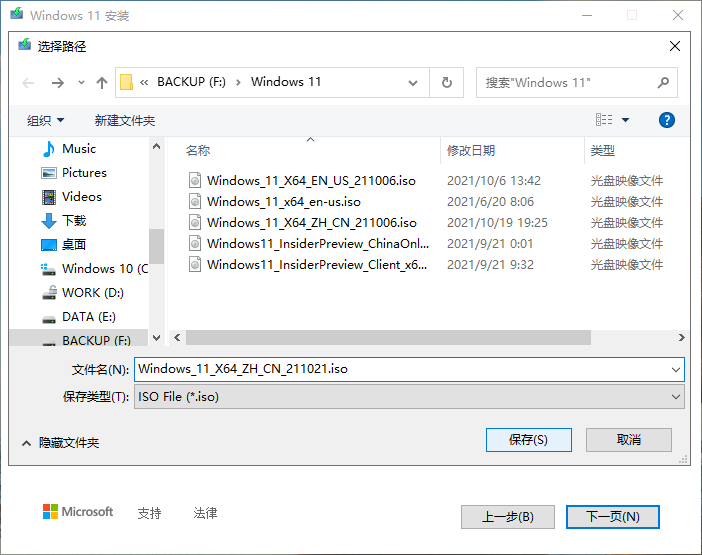Open the view options dropdown arrow

[x=625, y=120]
